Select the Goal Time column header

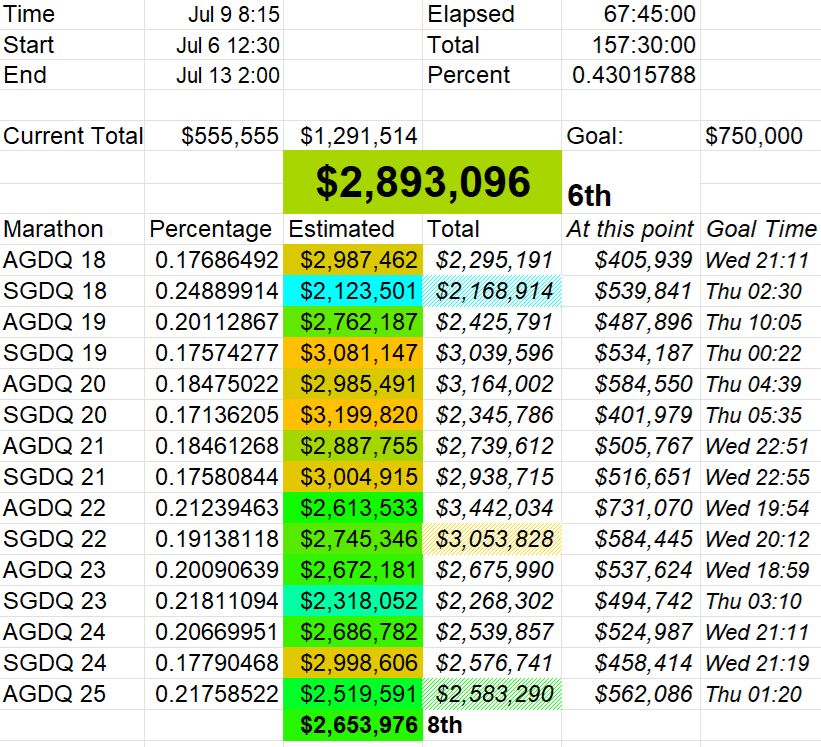point(760,229)
